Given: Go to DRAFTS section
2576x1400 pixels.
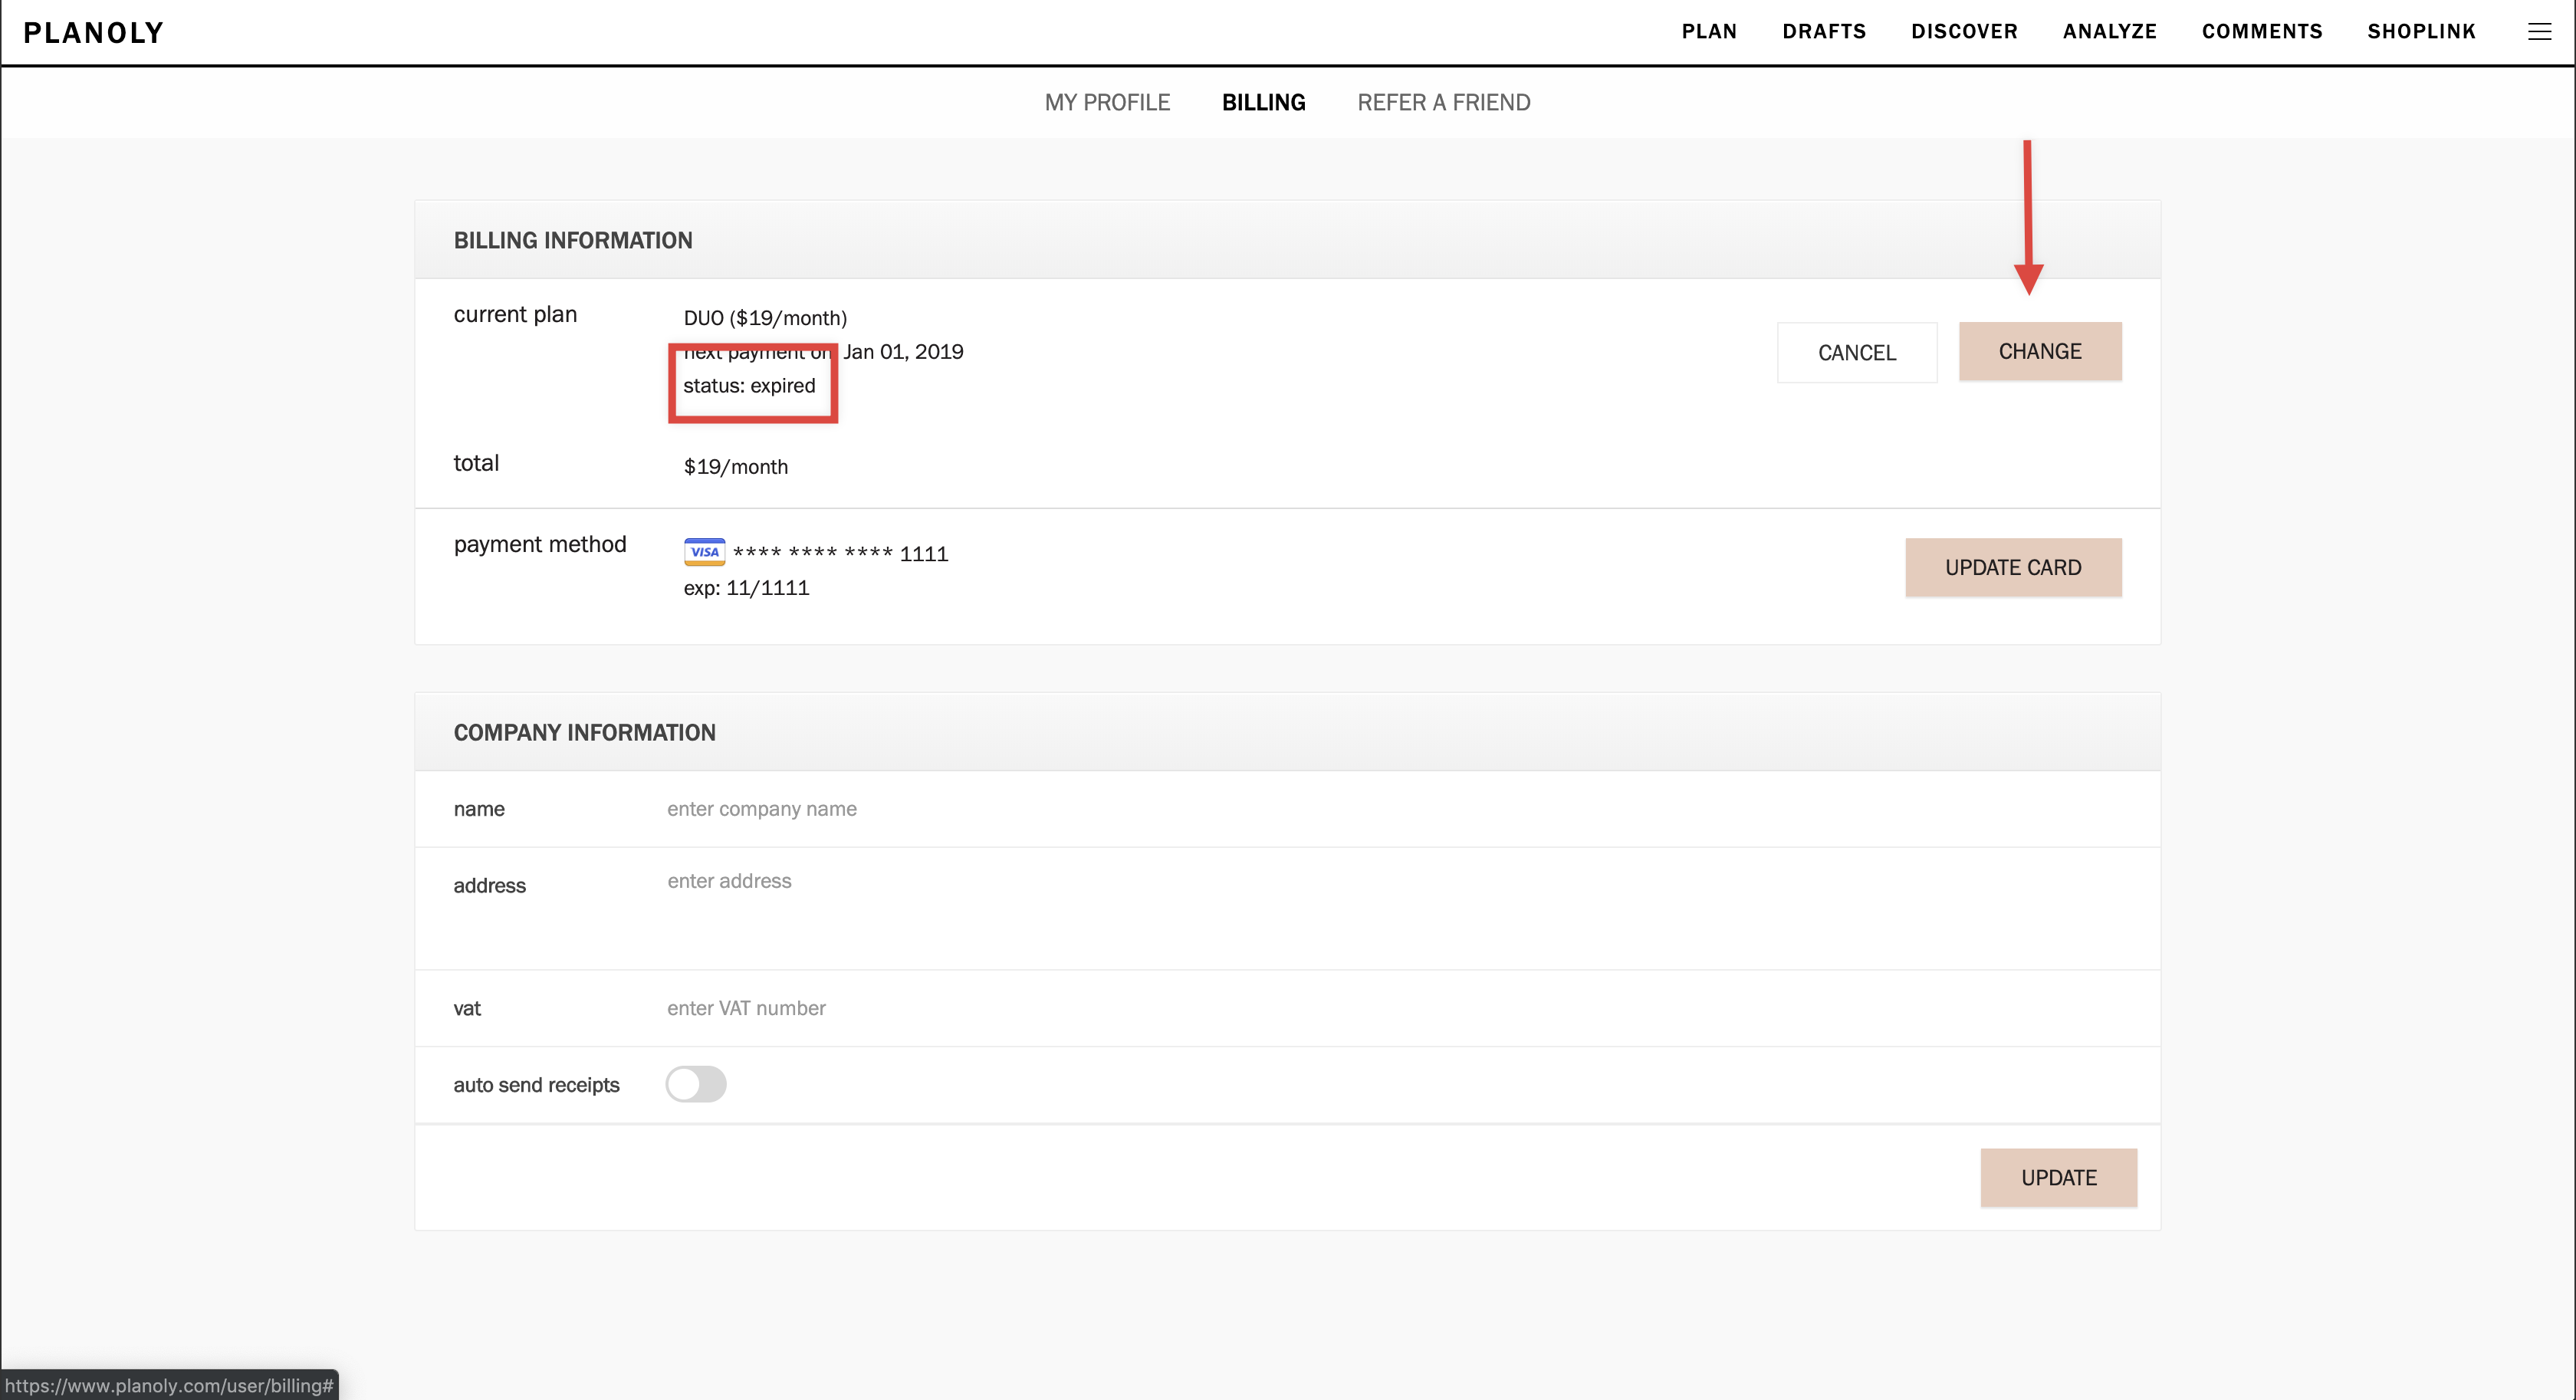Looking at the screenshot, I should coord(1824,31).
